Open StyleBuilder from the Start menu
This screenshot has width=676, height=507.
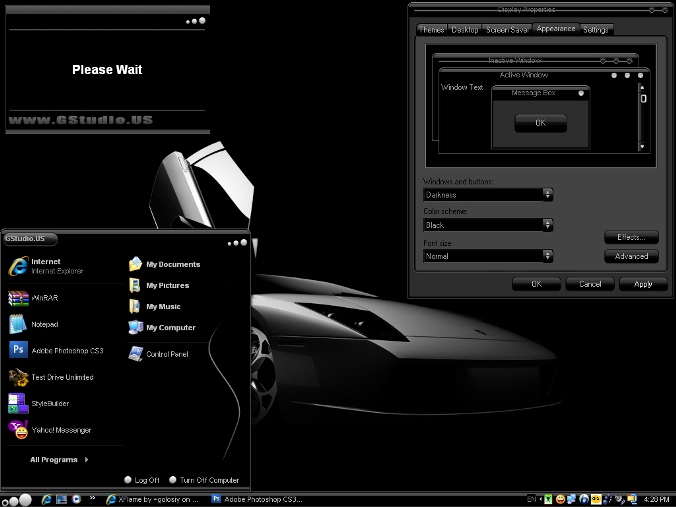(x=39, y=404)
